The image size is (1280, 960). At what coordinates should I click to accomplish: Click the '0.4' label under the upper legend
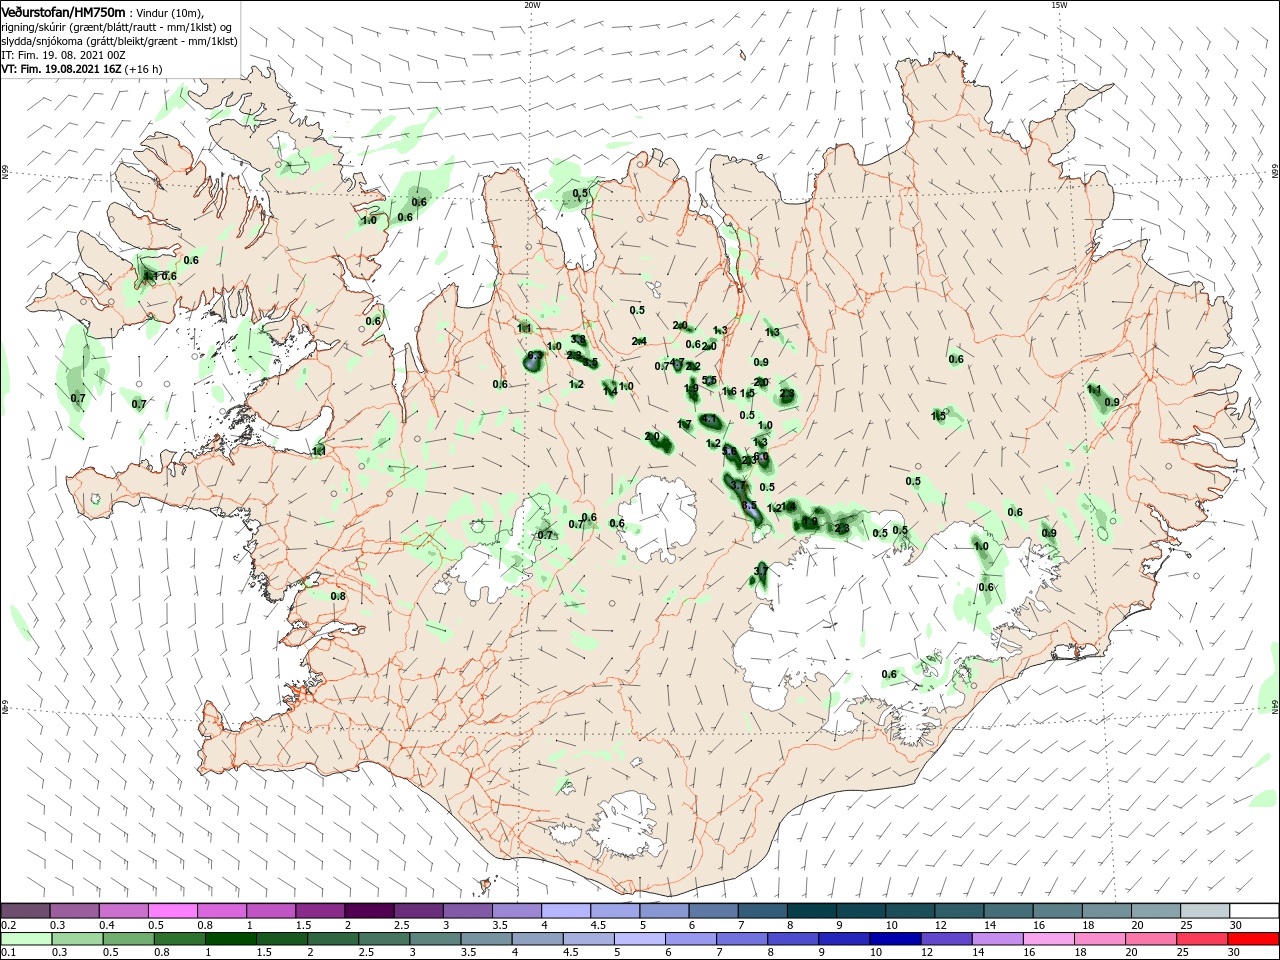click(107, 925)
